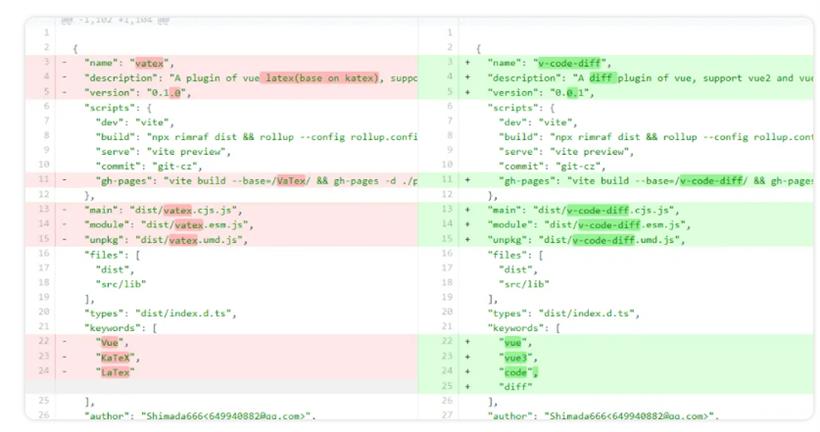Select the removed description line mentioning latex
The width and height of the screenshot is (820, 432).
(221, 78)
